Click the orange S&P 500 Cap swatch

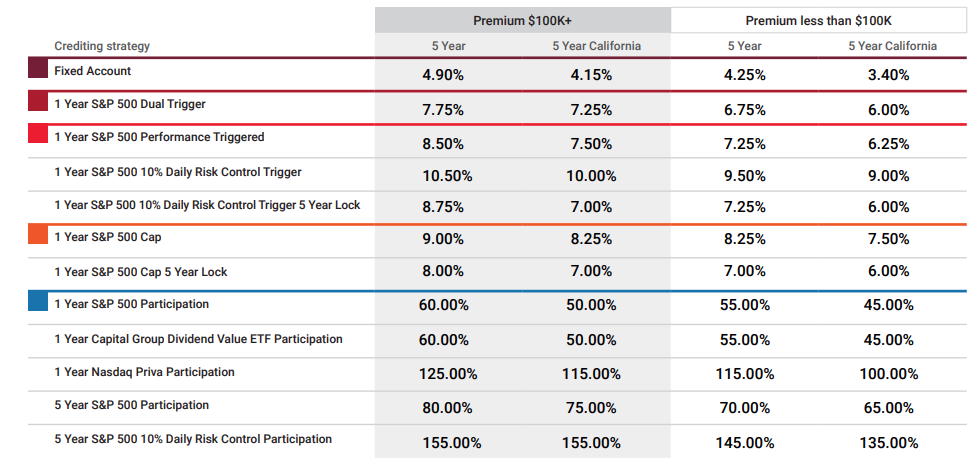[x=38, y=234]
